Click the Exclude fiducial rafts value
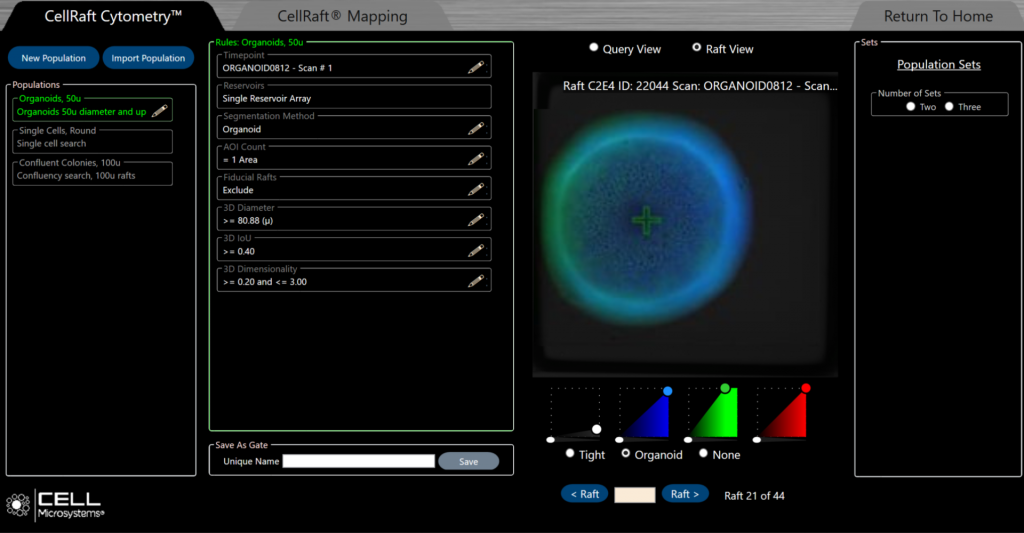1024x533 pixels. point(238,190)
